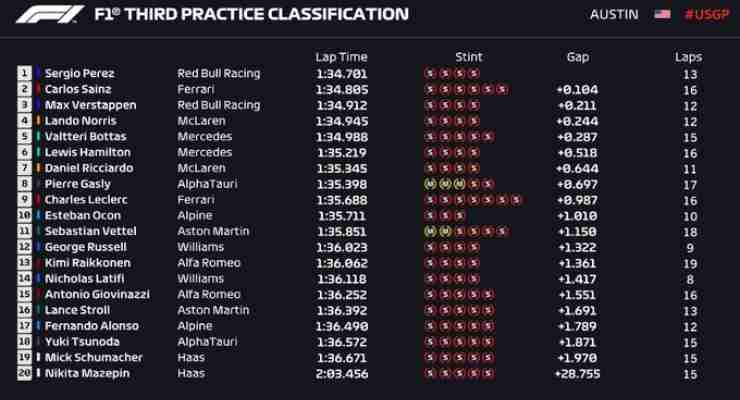Click the #USGP hashtag
Screen dimensions: 740x400
(x=707, y=15)
